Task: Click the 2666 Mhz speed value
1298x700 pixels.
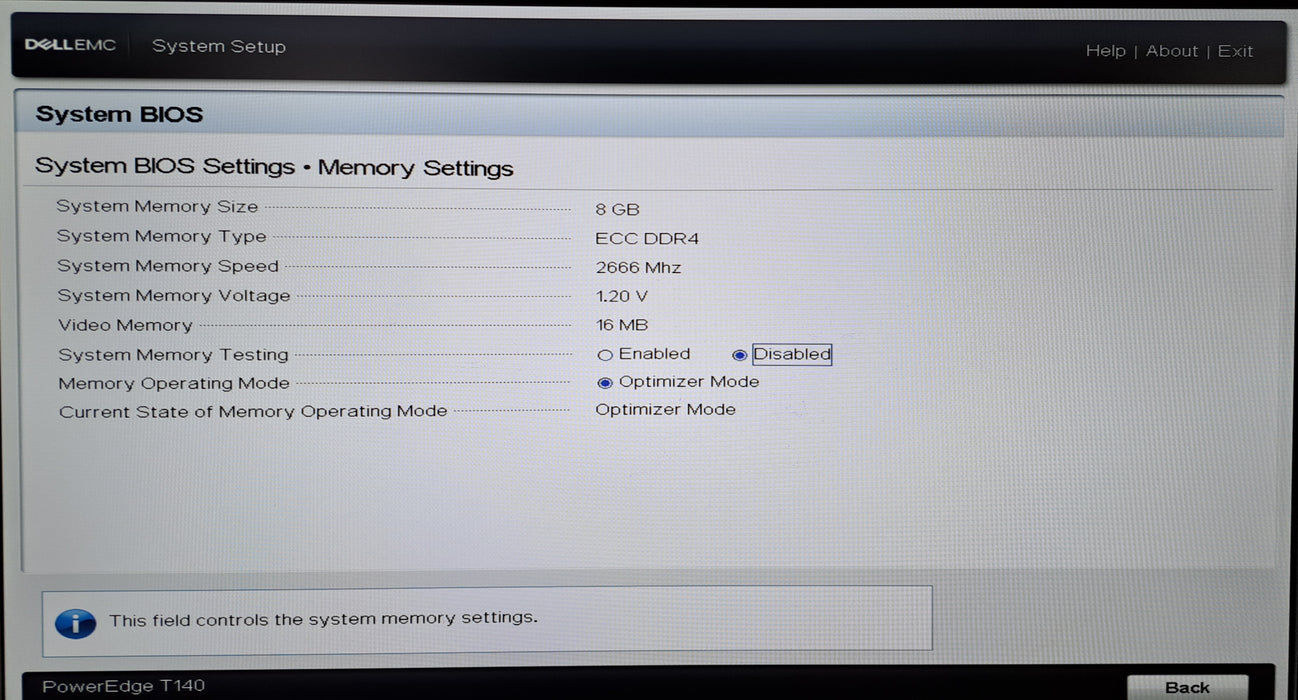Action: [x=638, y=267]
